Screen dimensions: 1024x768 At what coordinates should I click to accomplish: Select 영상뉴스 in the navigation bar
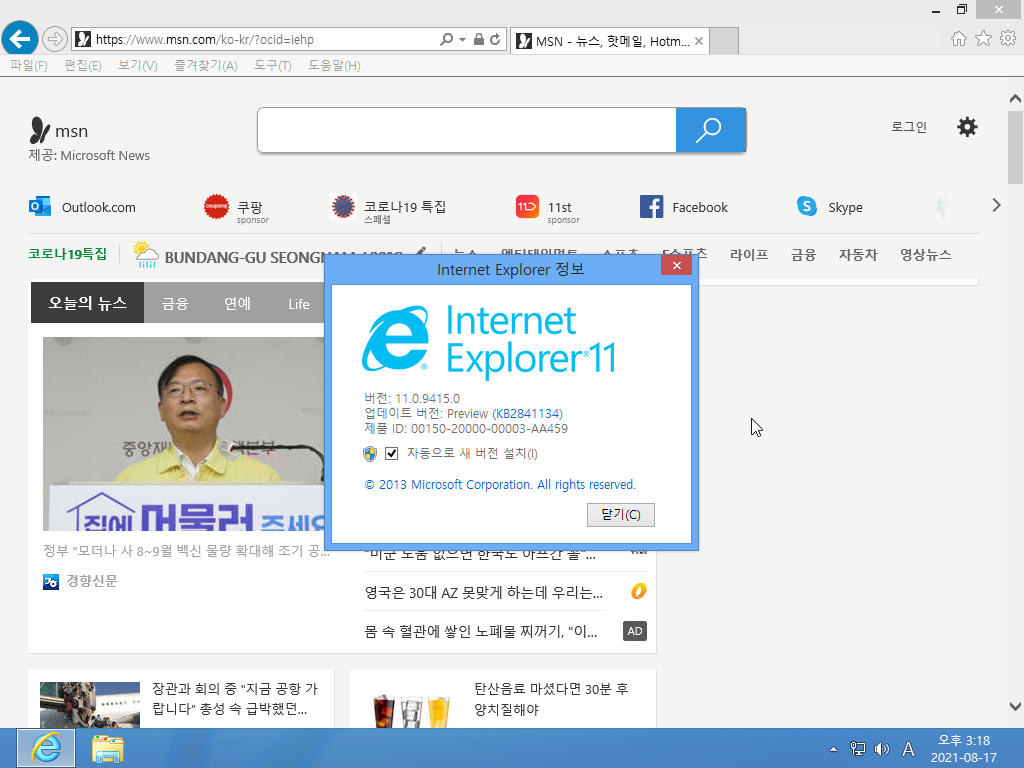click(x=925, y=255)
